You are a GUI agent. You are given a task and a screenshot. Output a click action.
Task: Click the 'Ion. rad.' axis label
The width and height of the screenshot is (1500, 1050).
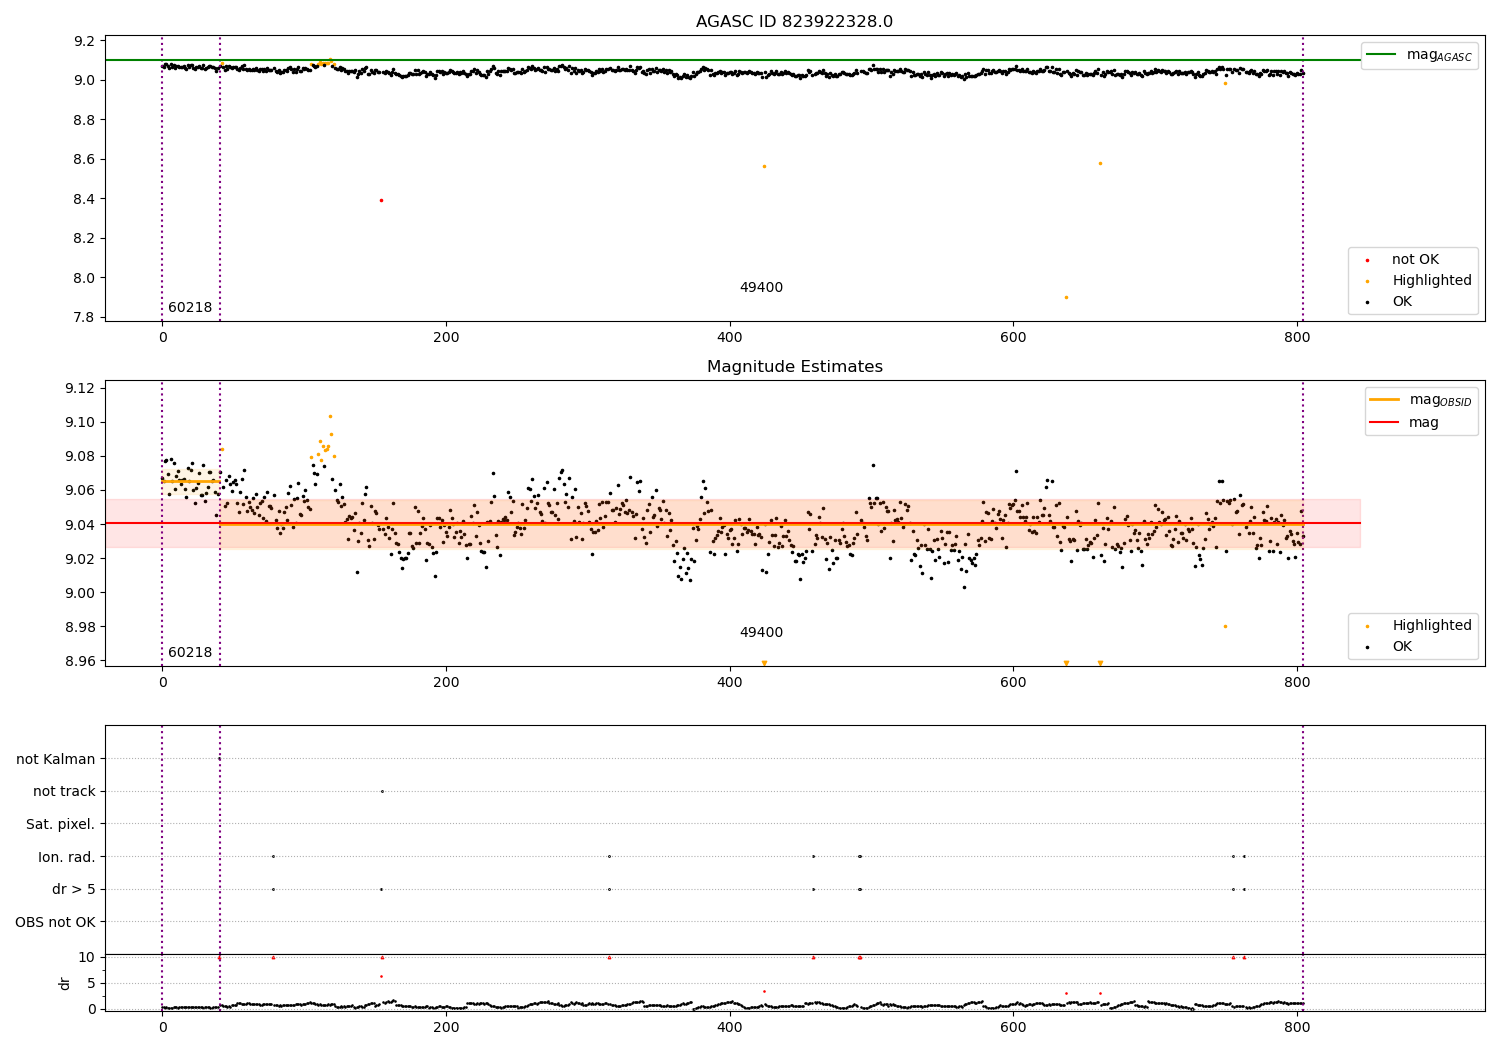(x=67, y=857)
